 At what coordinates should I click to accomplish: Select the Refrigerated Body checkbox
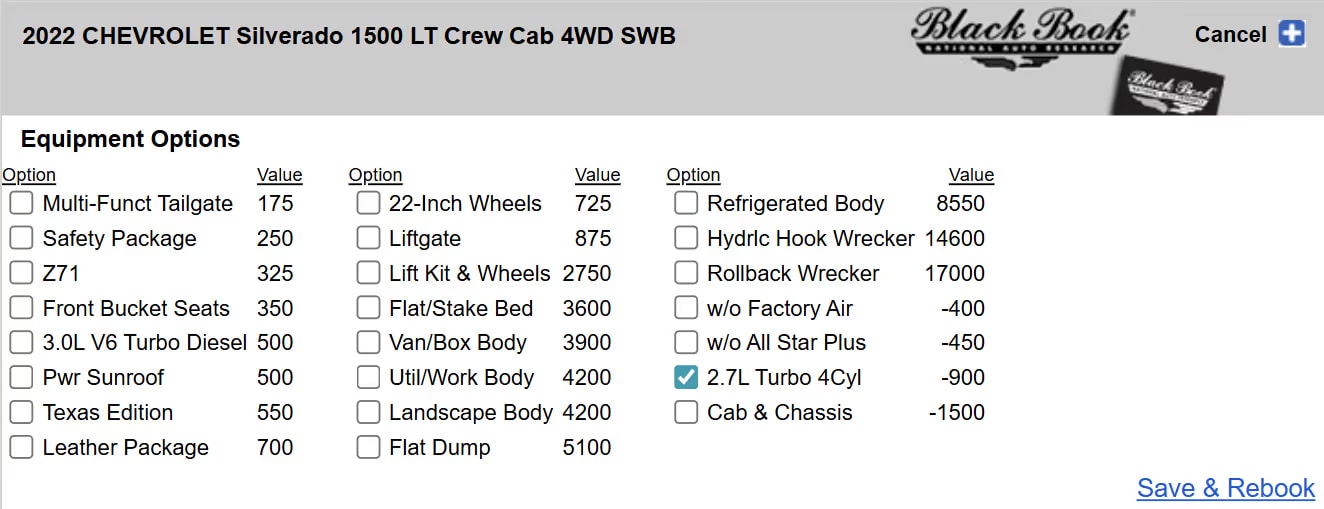pos(686,204)
